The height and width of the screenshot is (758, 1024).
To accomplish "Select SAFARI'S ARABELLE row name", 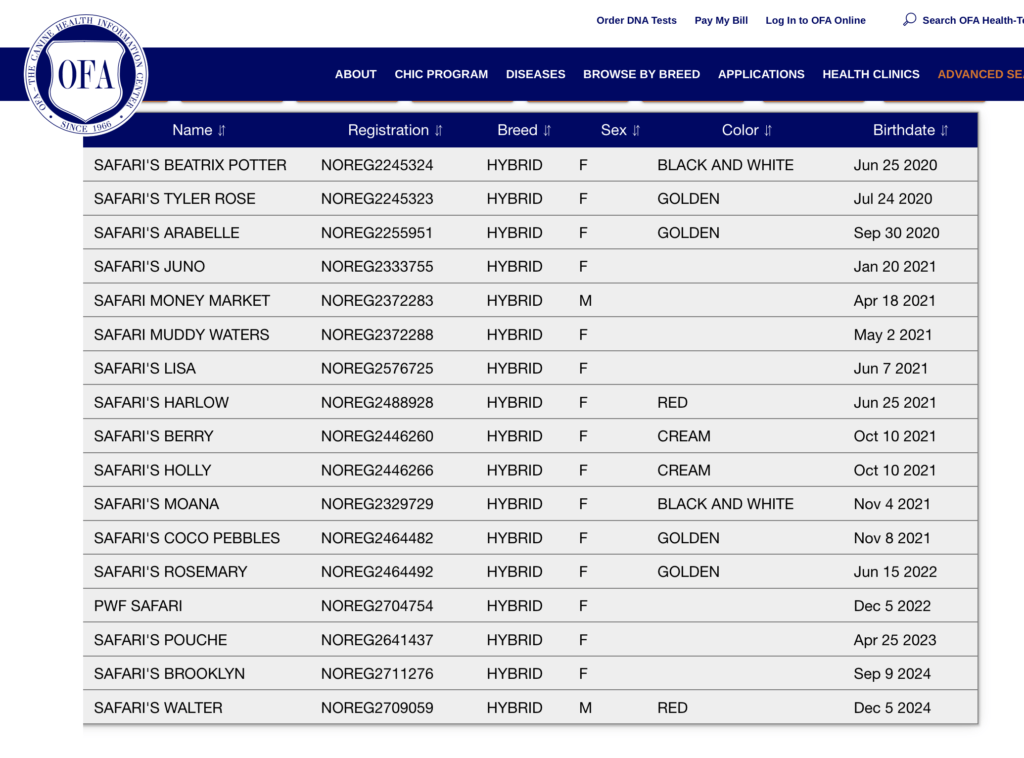I will [167, 233].
